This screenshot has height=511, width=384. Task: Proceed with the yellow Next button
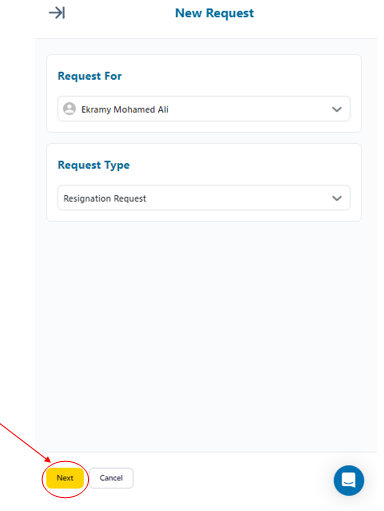point(65,478)
